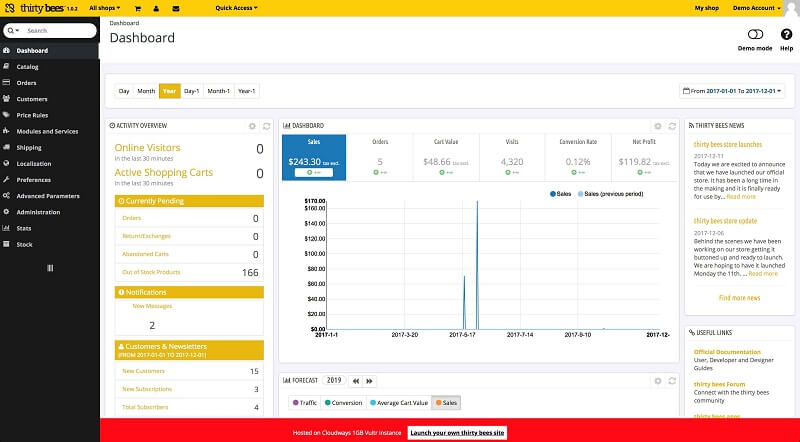Refresh the Dashboard chart panel

672,126
